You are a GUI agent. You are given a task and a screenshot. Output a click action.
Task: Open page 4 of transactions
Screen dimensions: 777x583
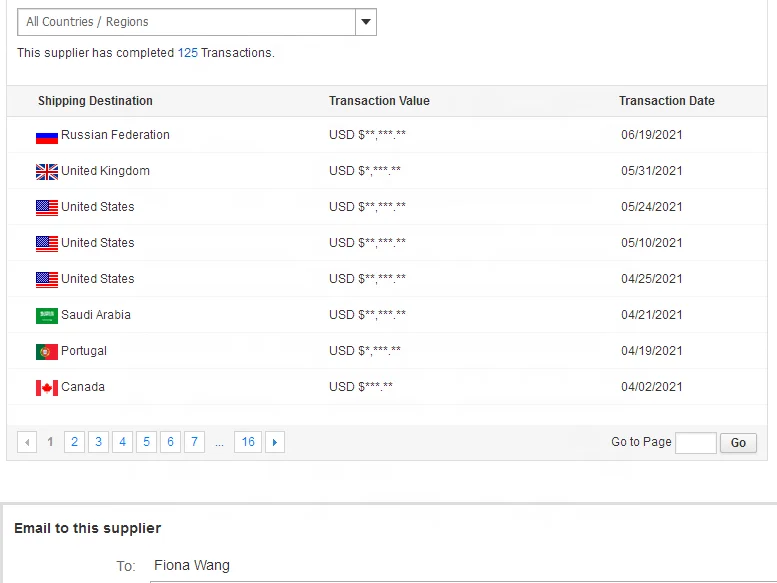[x=122, y=442]
